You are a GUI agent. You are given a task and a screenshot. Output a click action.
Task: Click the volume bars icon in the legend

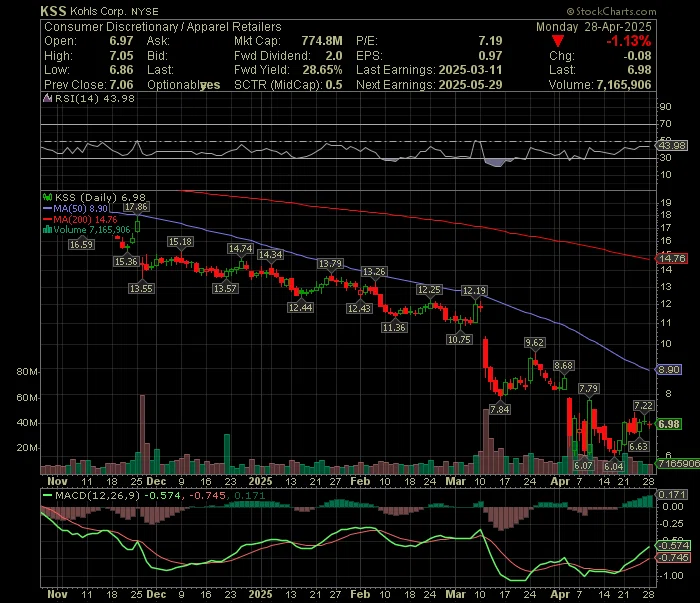[47, 230]
